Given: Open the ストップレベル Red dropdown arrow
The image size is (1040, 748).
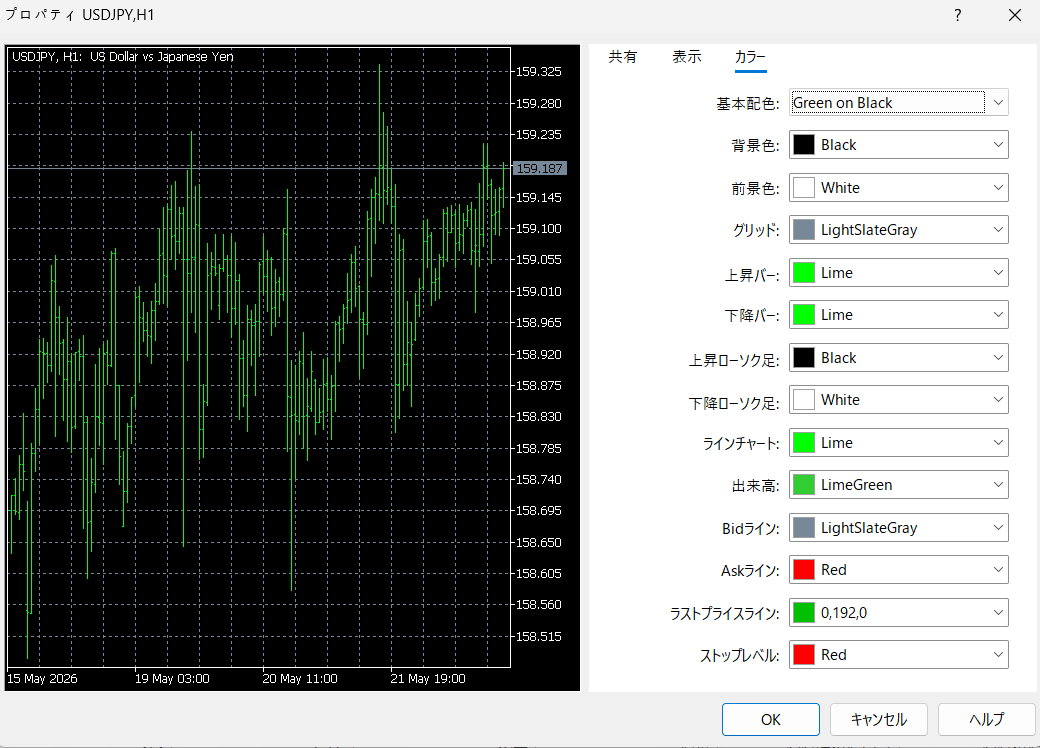Looking at the screenshot, I should (998, 654).
